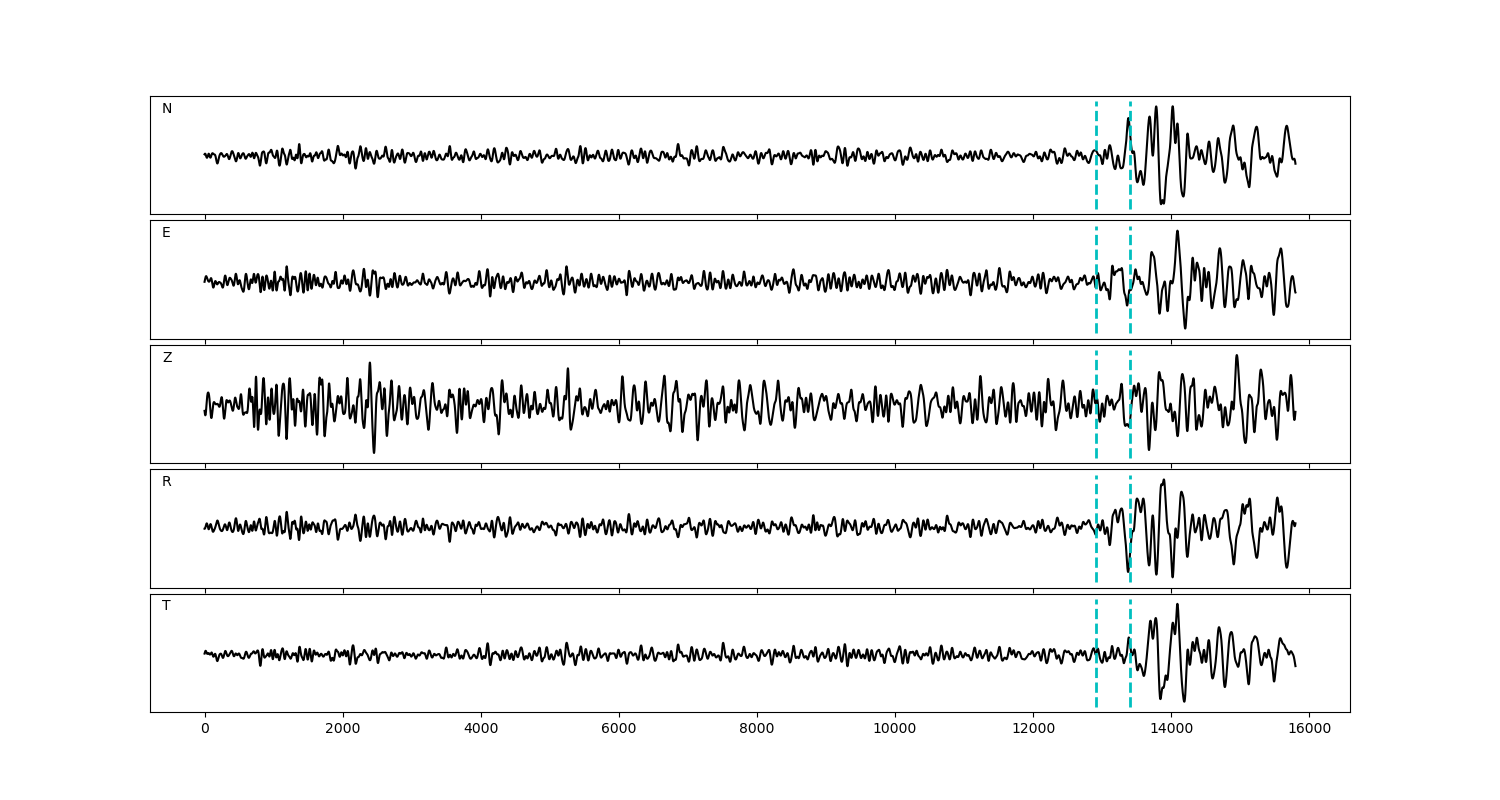Select the Z channel label

pos(167,358)
